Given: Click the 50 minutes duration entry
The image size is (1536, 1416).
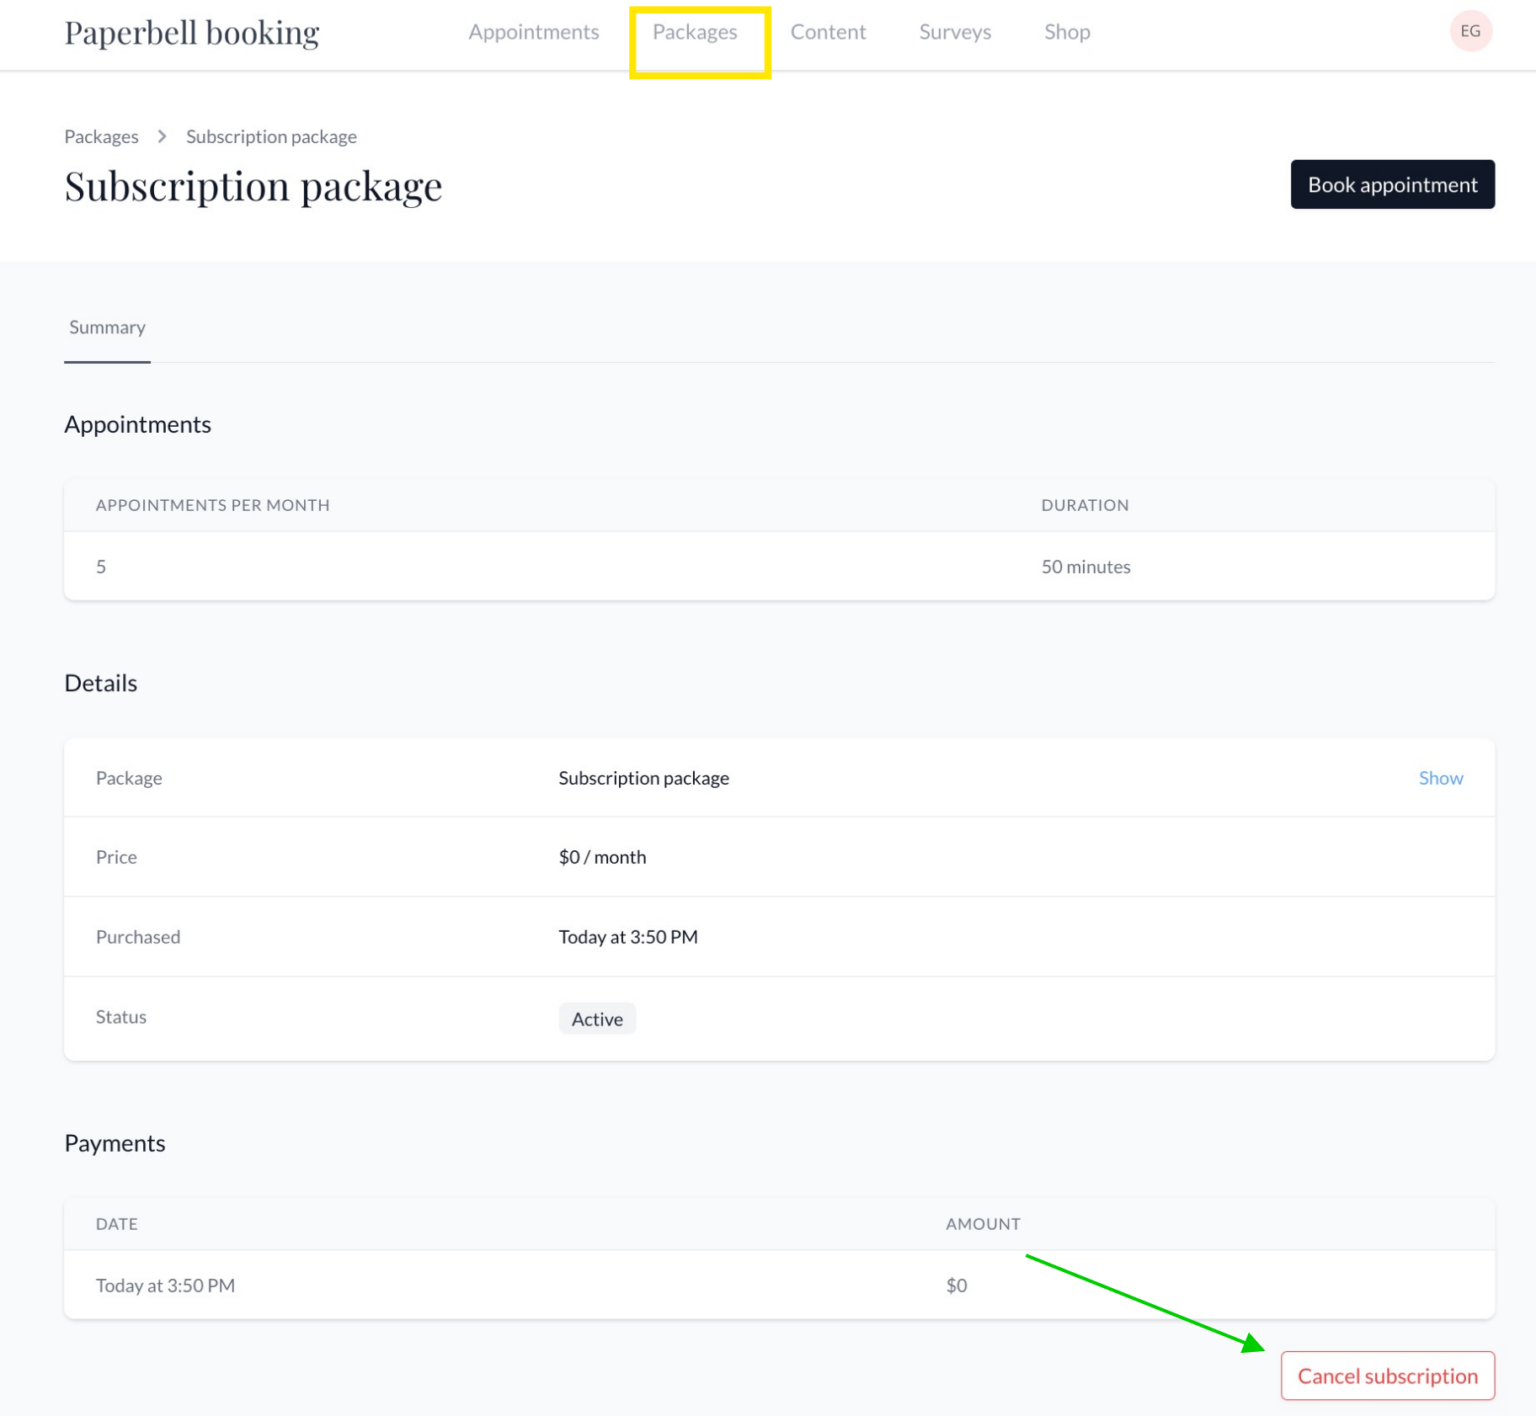Looking at the screenshot, I should (x=1086, y=566).
